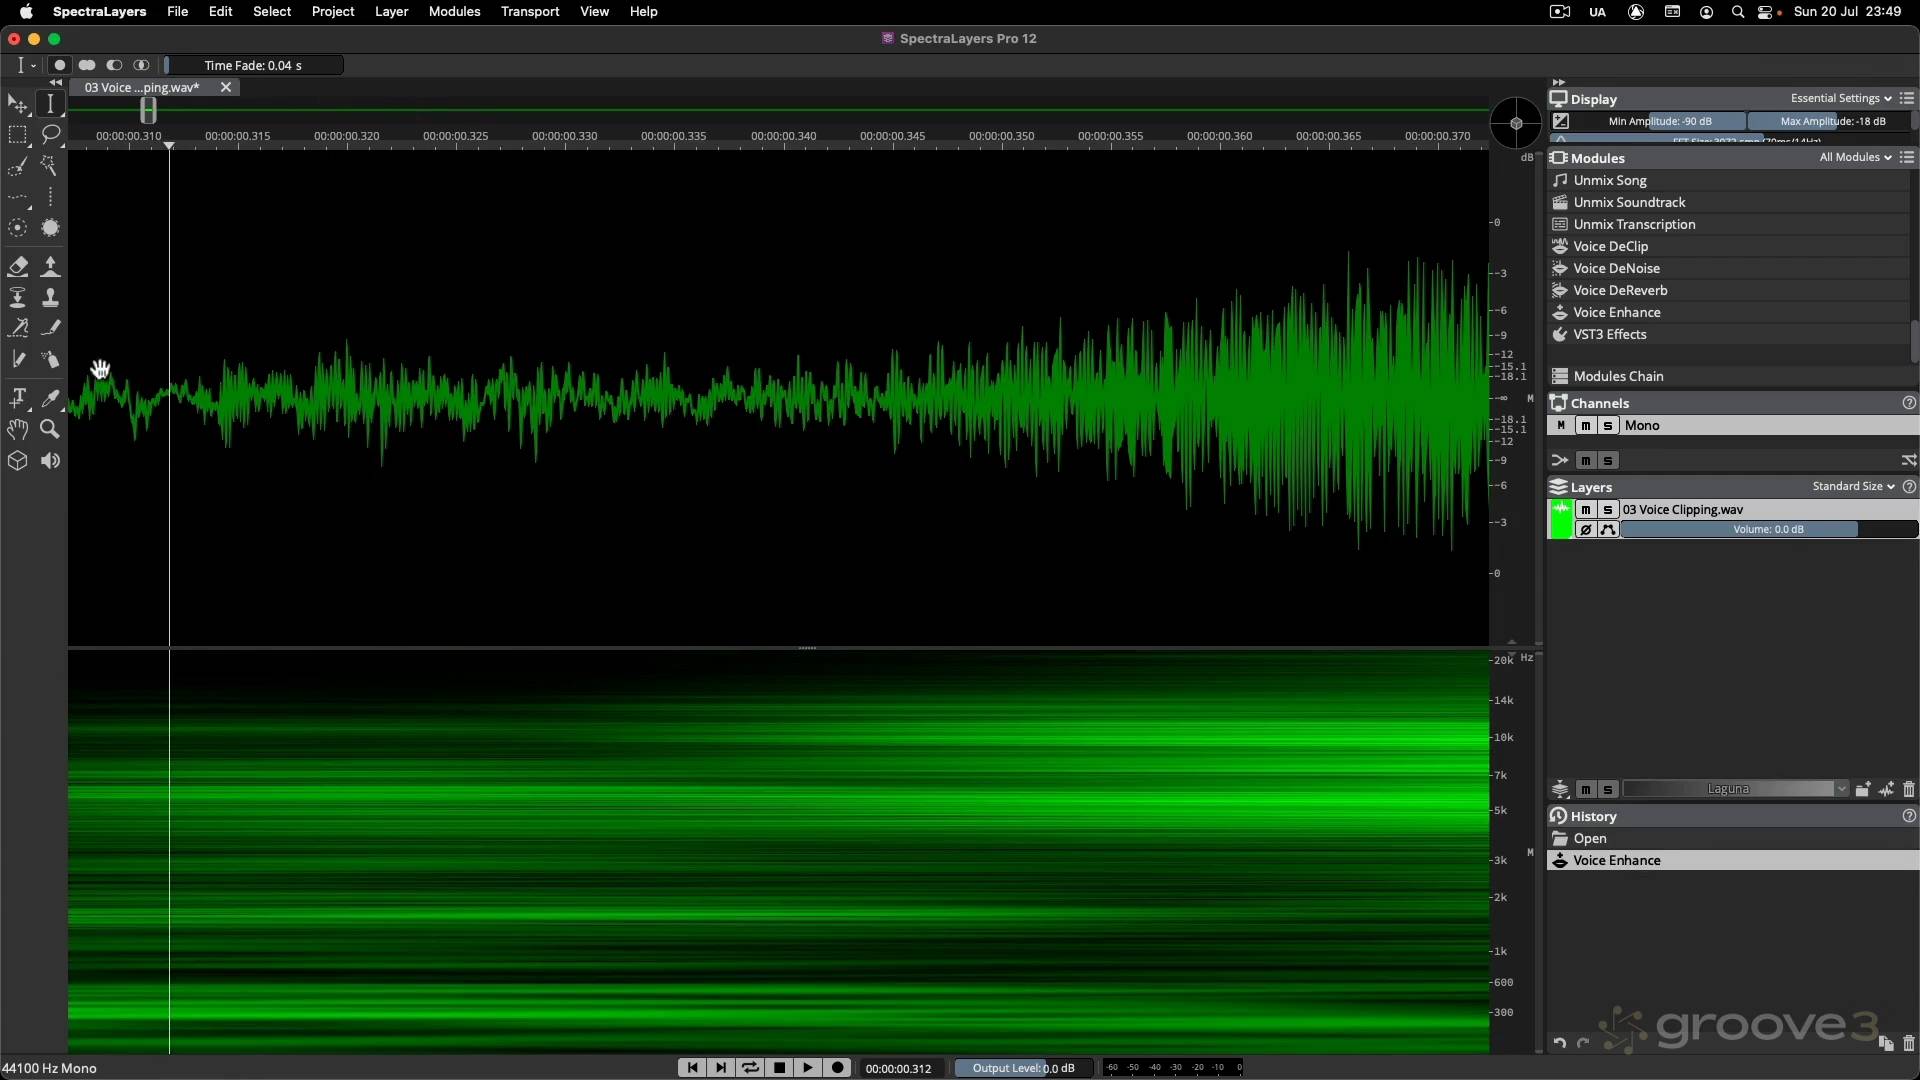
Task: Open the Transport menu
Action: coord(529,11)
